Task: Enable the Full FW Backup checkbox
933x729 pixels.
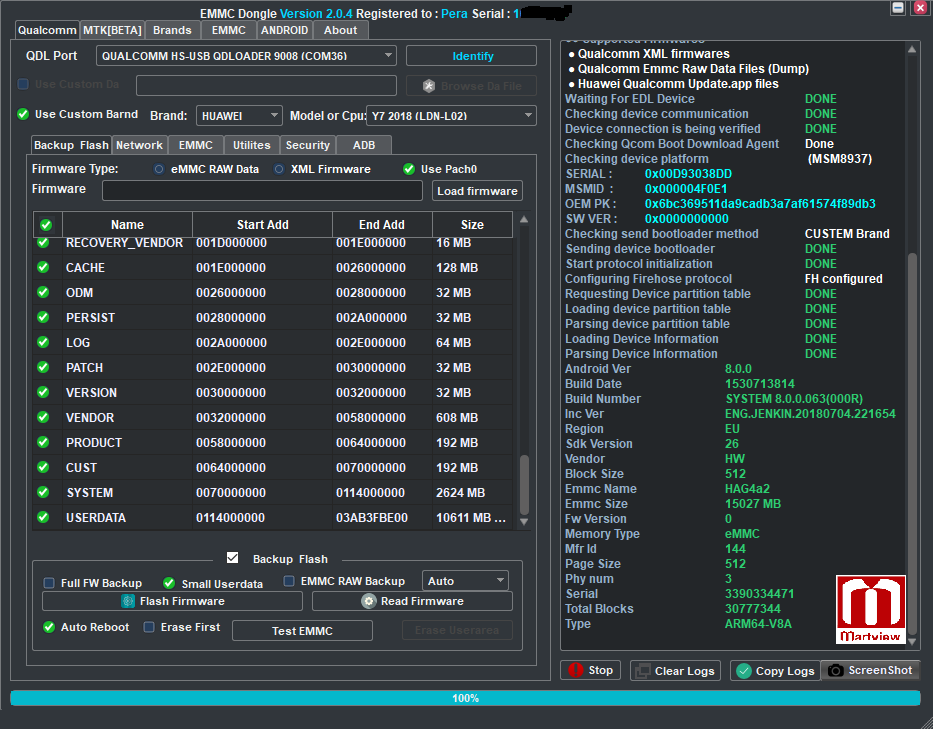Action: click(x=49, y=583)
